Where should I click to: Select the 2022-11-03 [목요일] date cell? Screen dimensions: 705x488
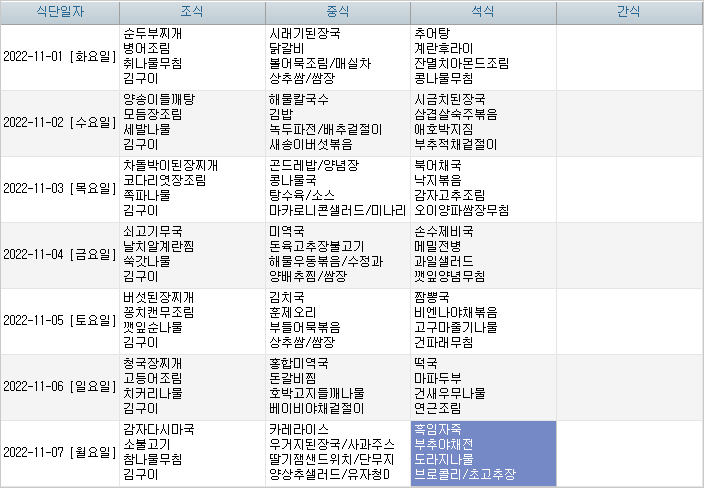pos(60,188)
